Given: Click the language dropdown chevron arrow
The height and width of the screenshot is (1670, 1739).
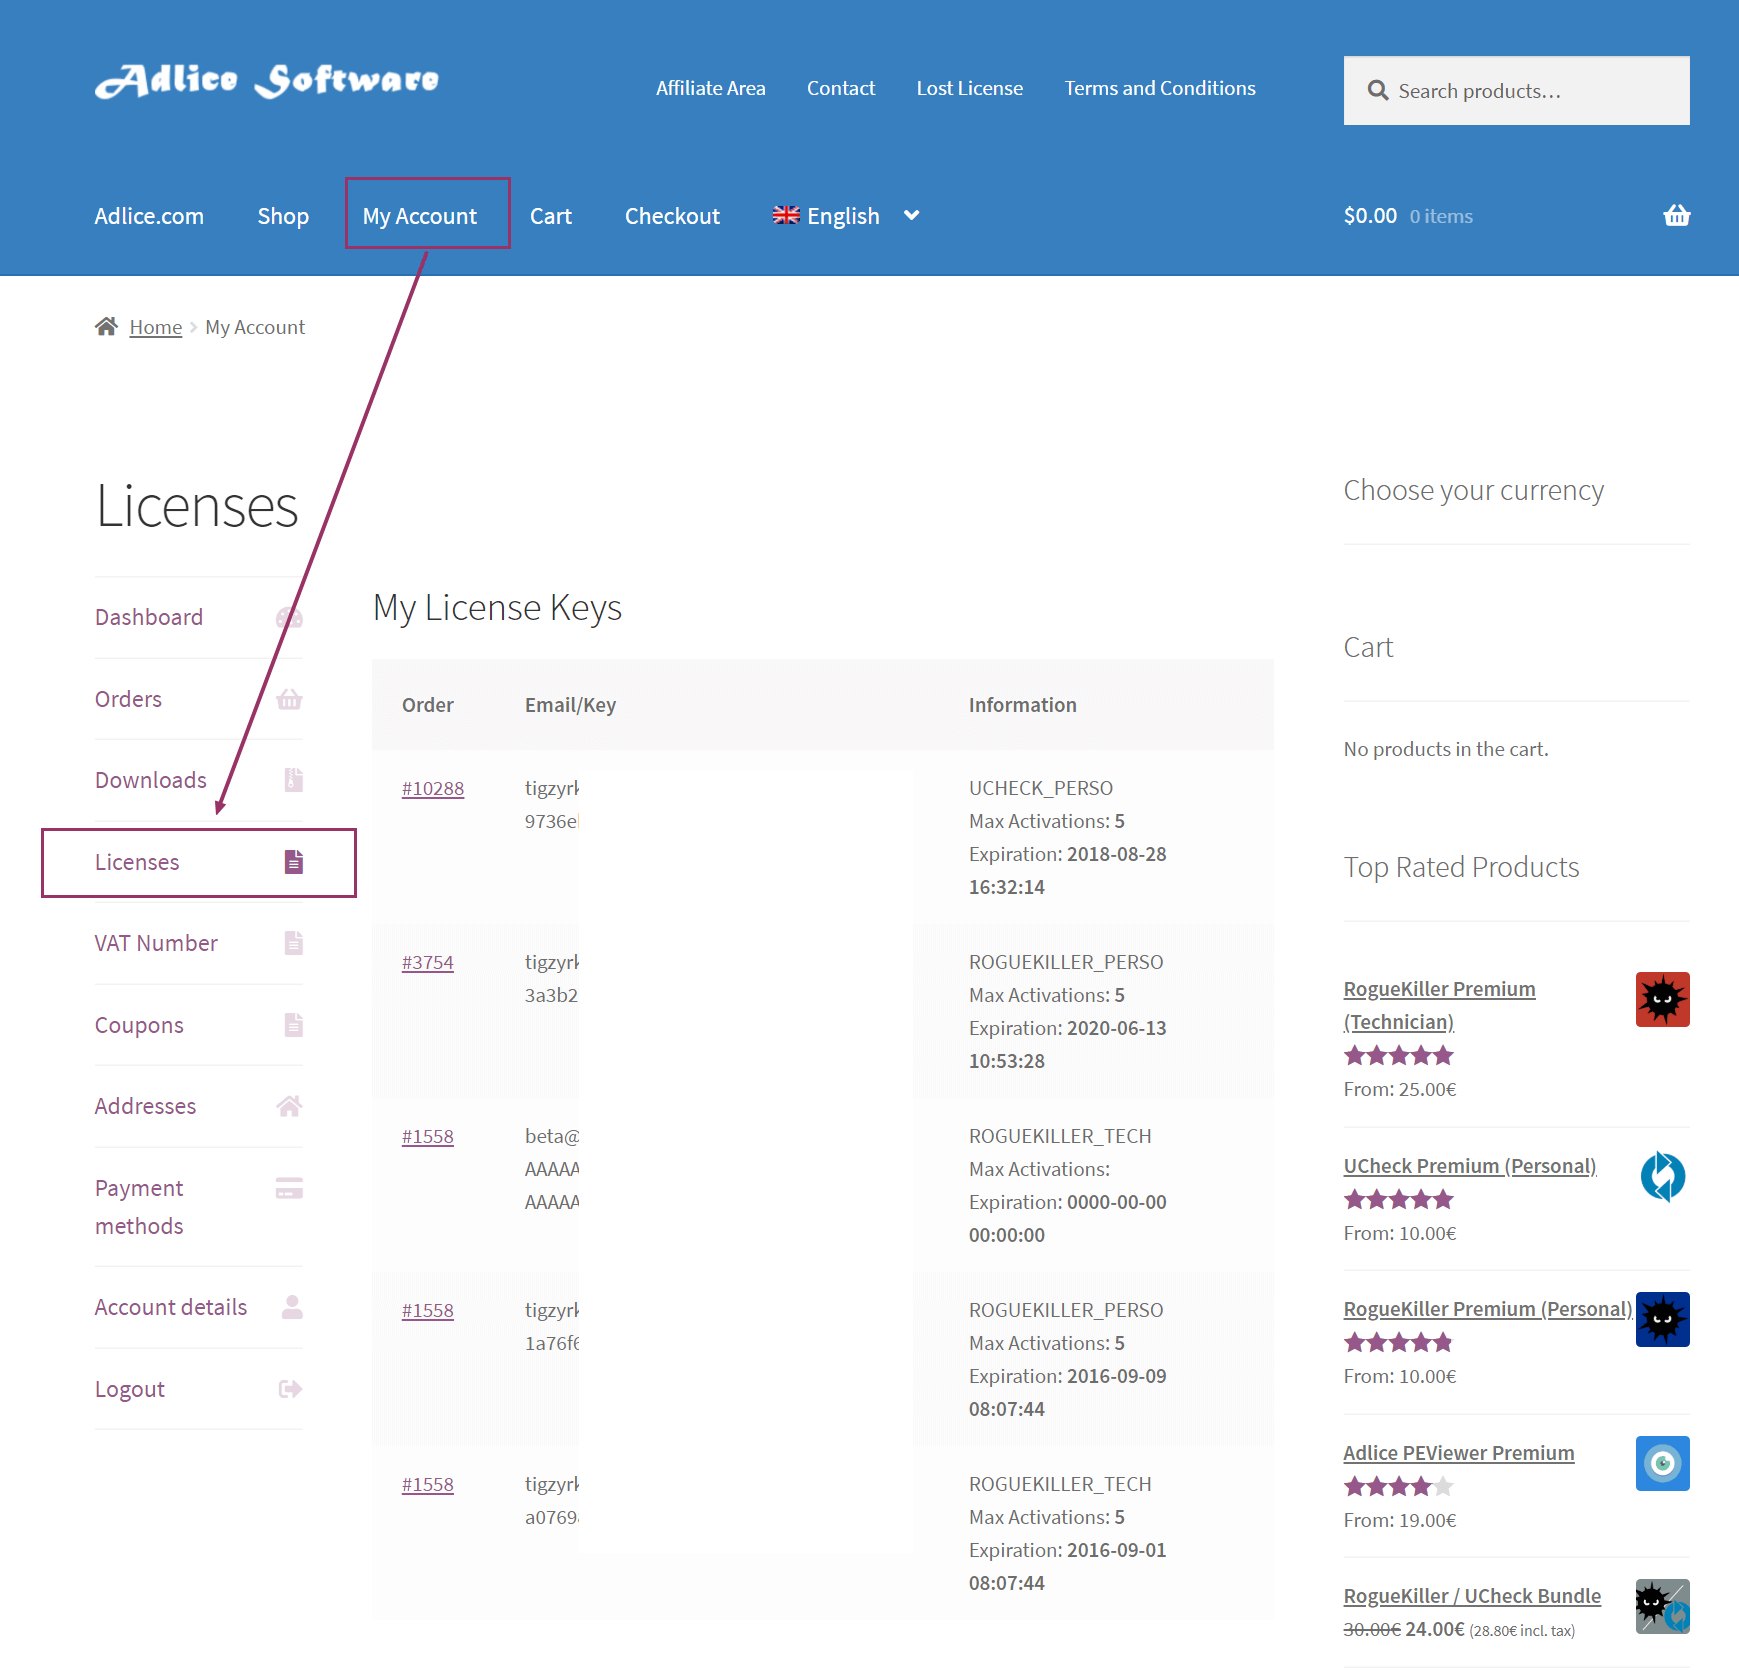Looking at the screenshot, I should pos(911,216).
